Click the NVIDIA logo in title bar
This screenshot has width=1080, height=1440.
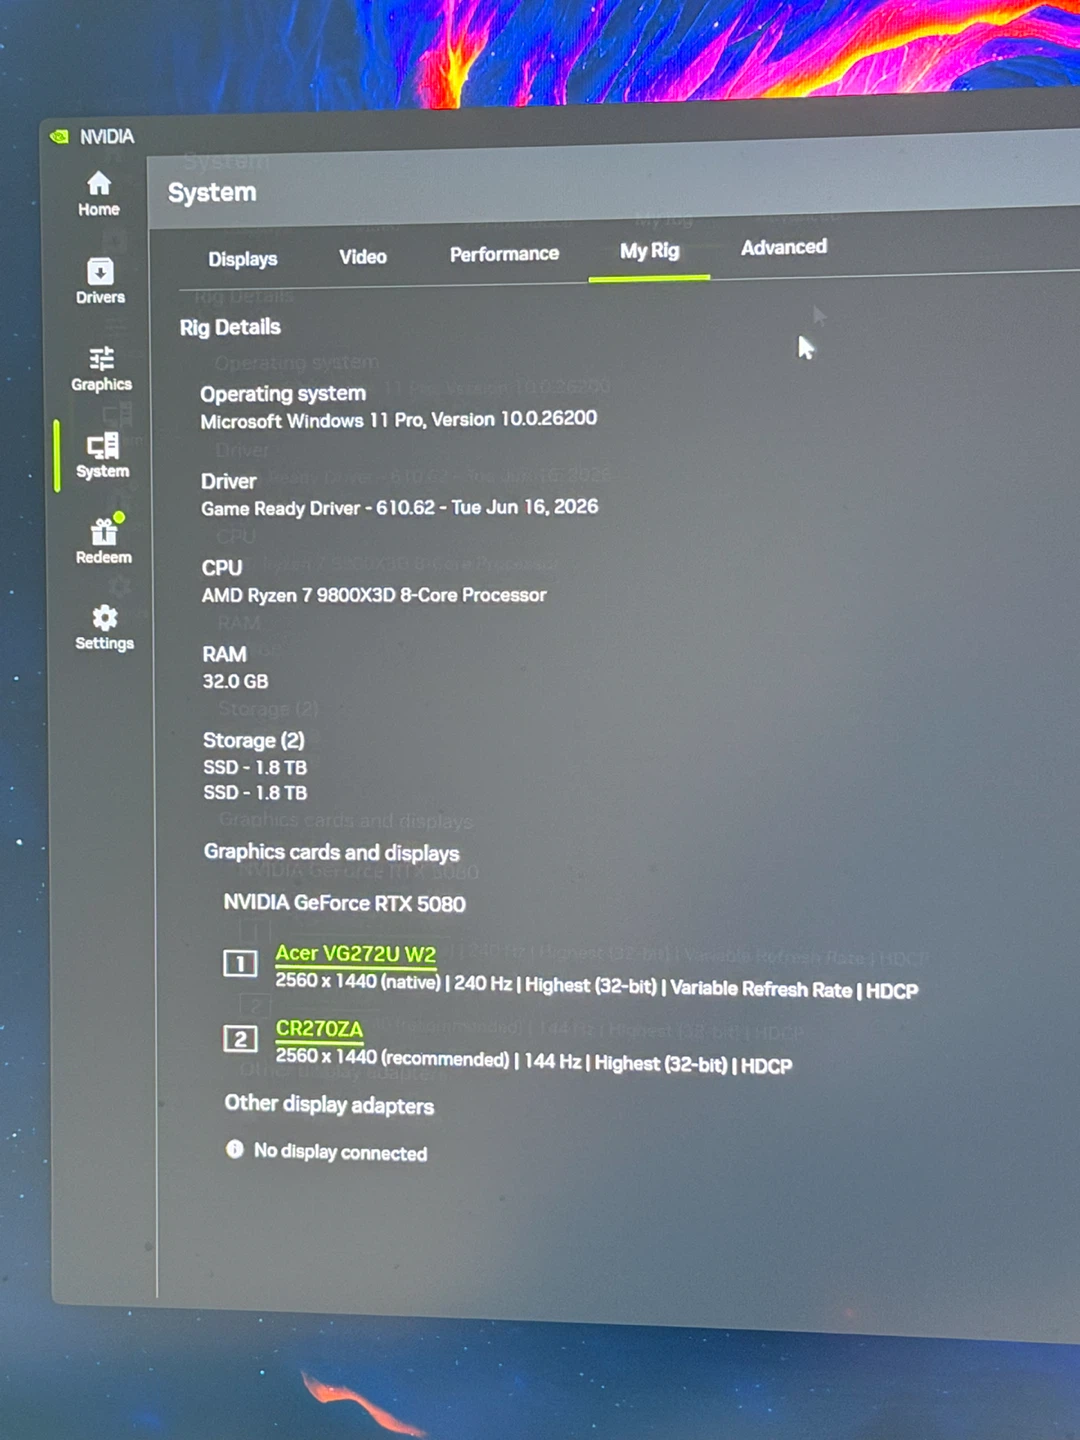point(60,136)
